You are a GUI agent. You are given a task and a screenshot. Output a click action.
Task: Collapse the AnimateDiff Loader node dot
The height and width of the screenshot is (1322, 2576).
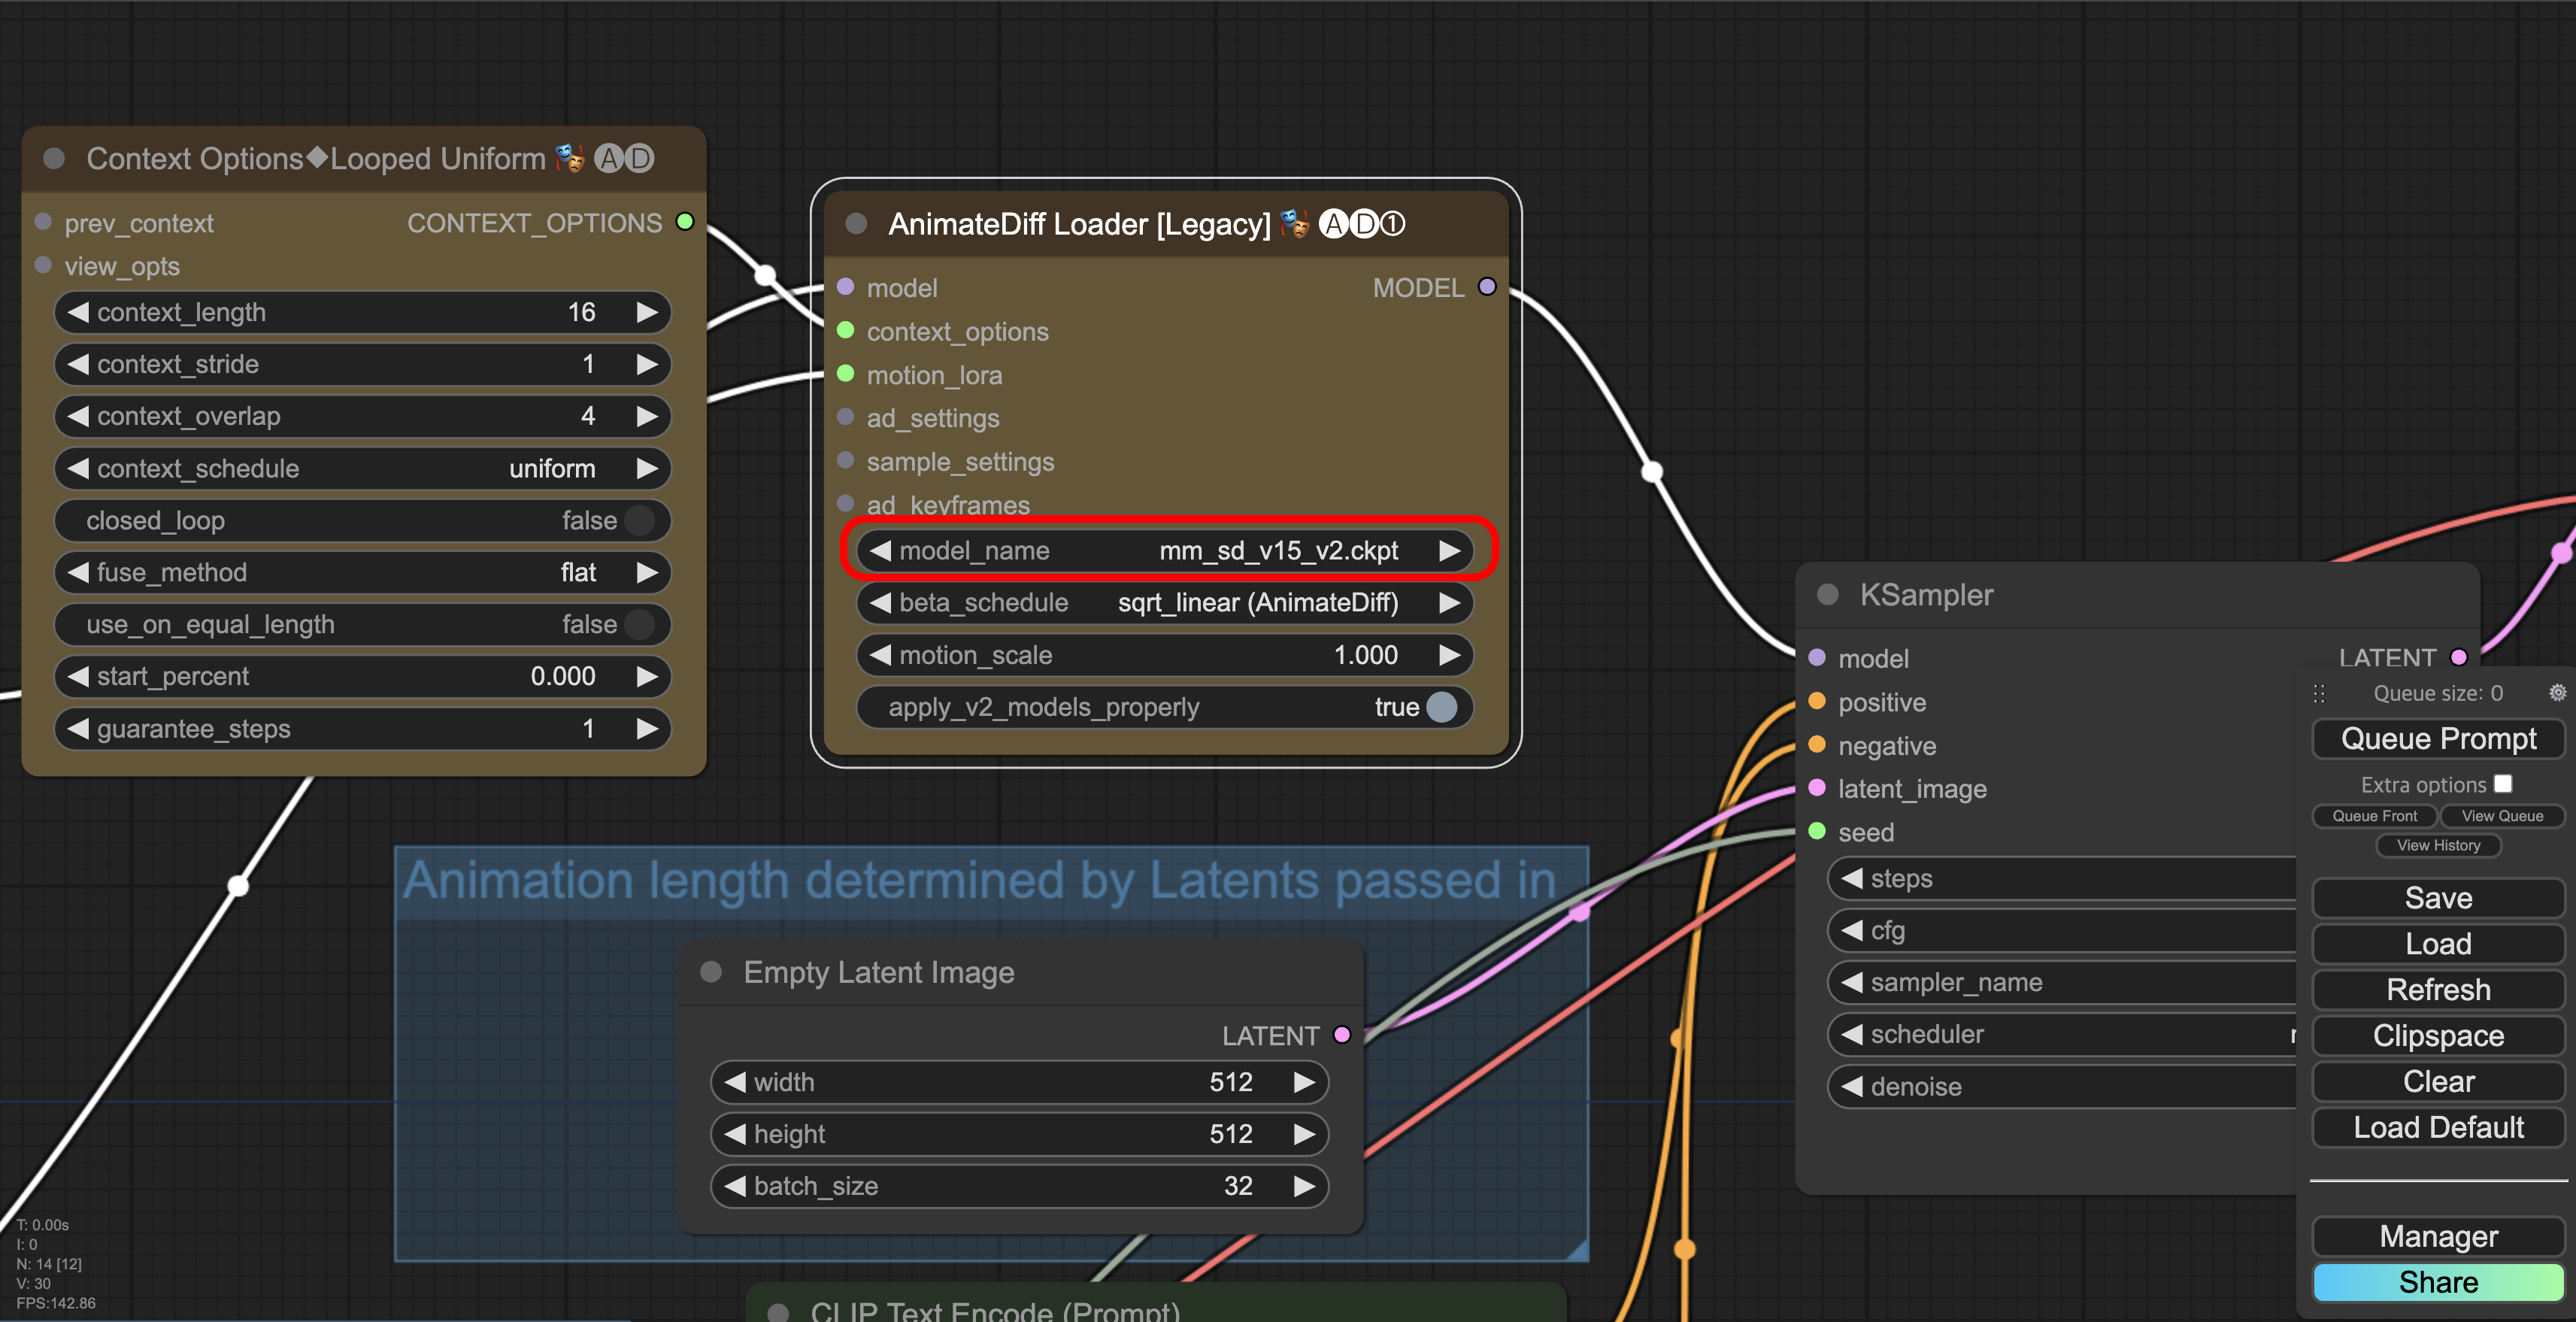(x=856, y=224)
